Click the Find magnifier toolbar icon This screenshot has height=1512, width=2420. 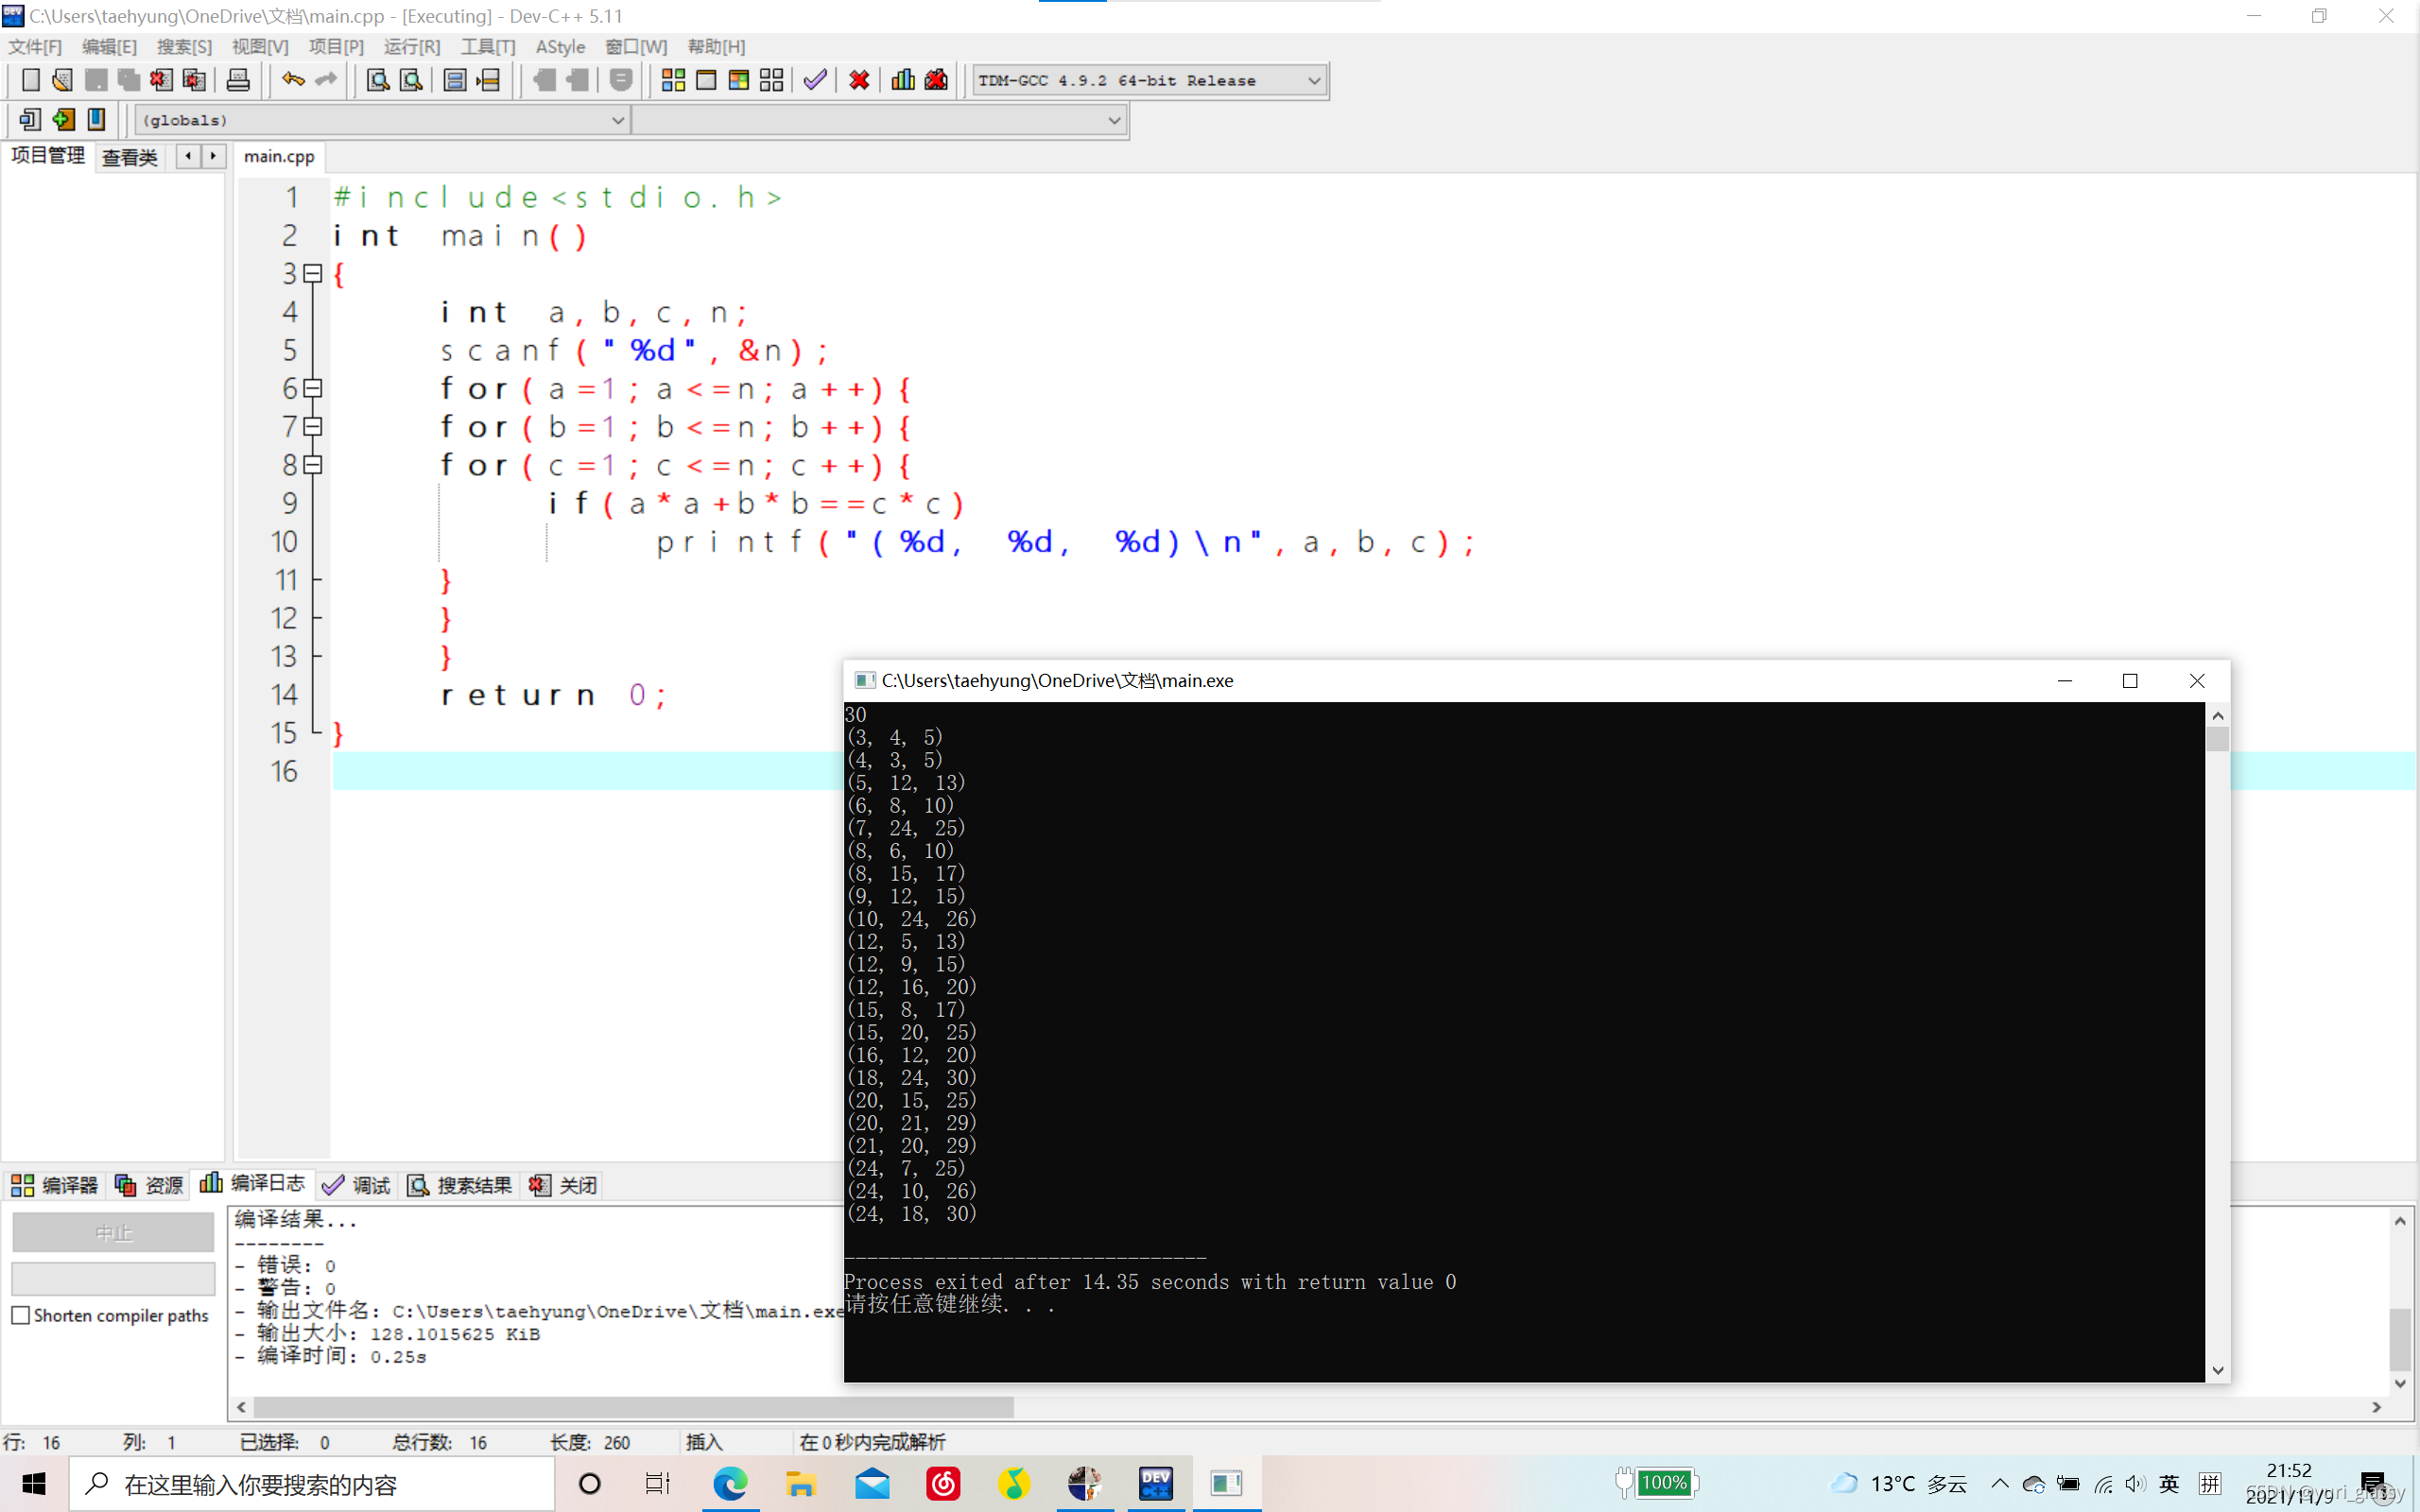(x=377, y=80)
